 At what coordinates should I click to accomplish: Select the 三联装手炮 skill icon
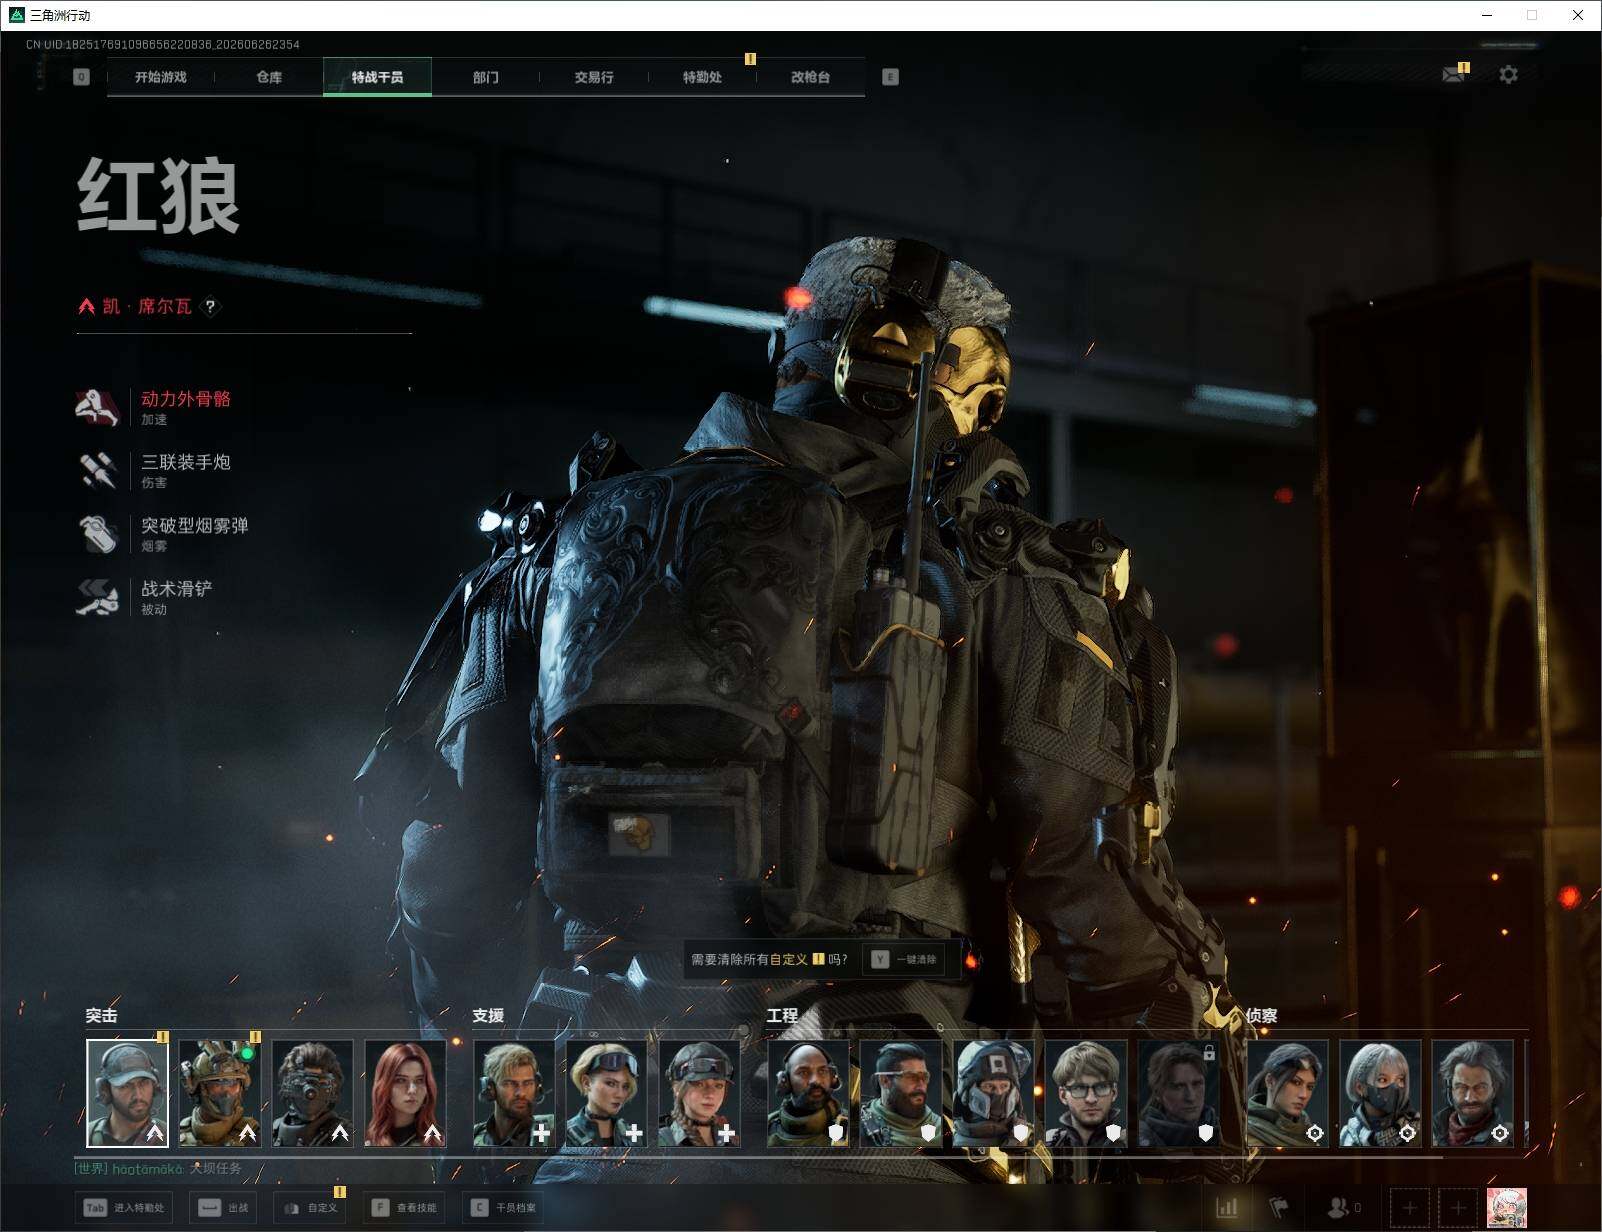click(x=97, y=470)
